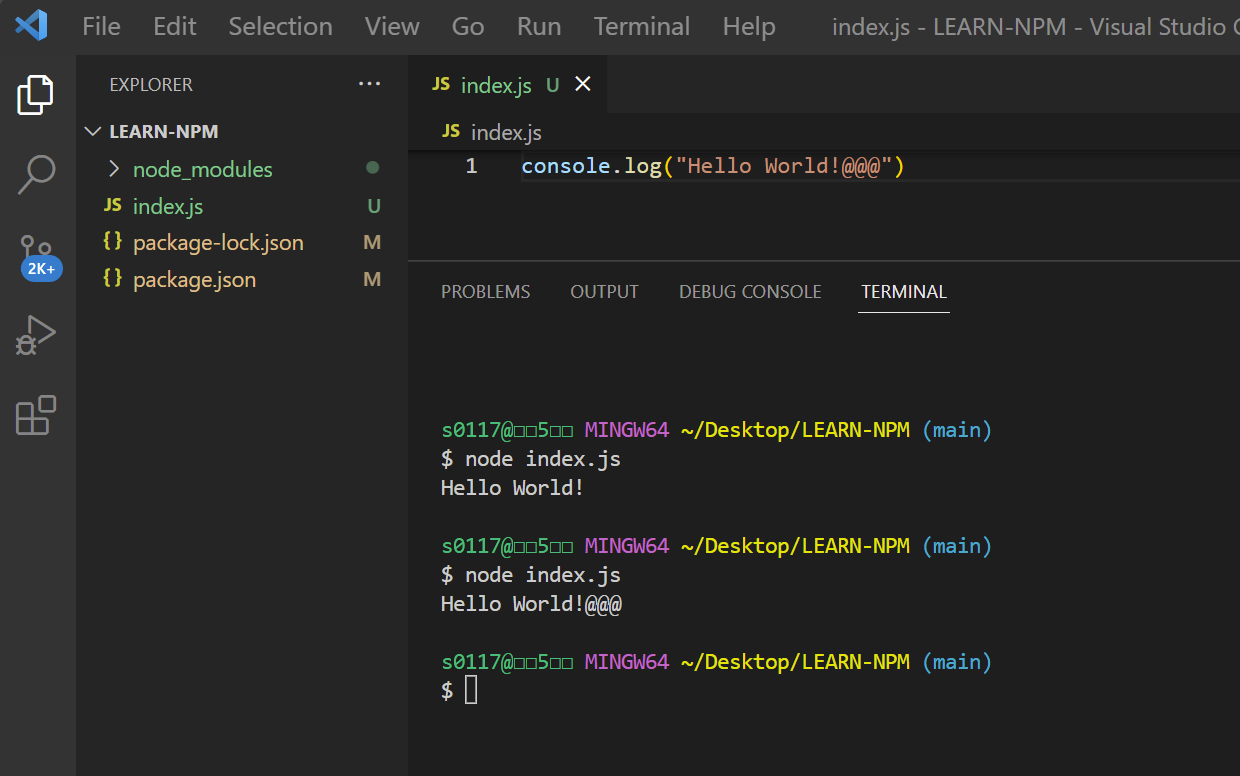The image size is (1240, 776).
Task: Open Source Control view with 2K+ badge
Action: [x=39, y=257]
